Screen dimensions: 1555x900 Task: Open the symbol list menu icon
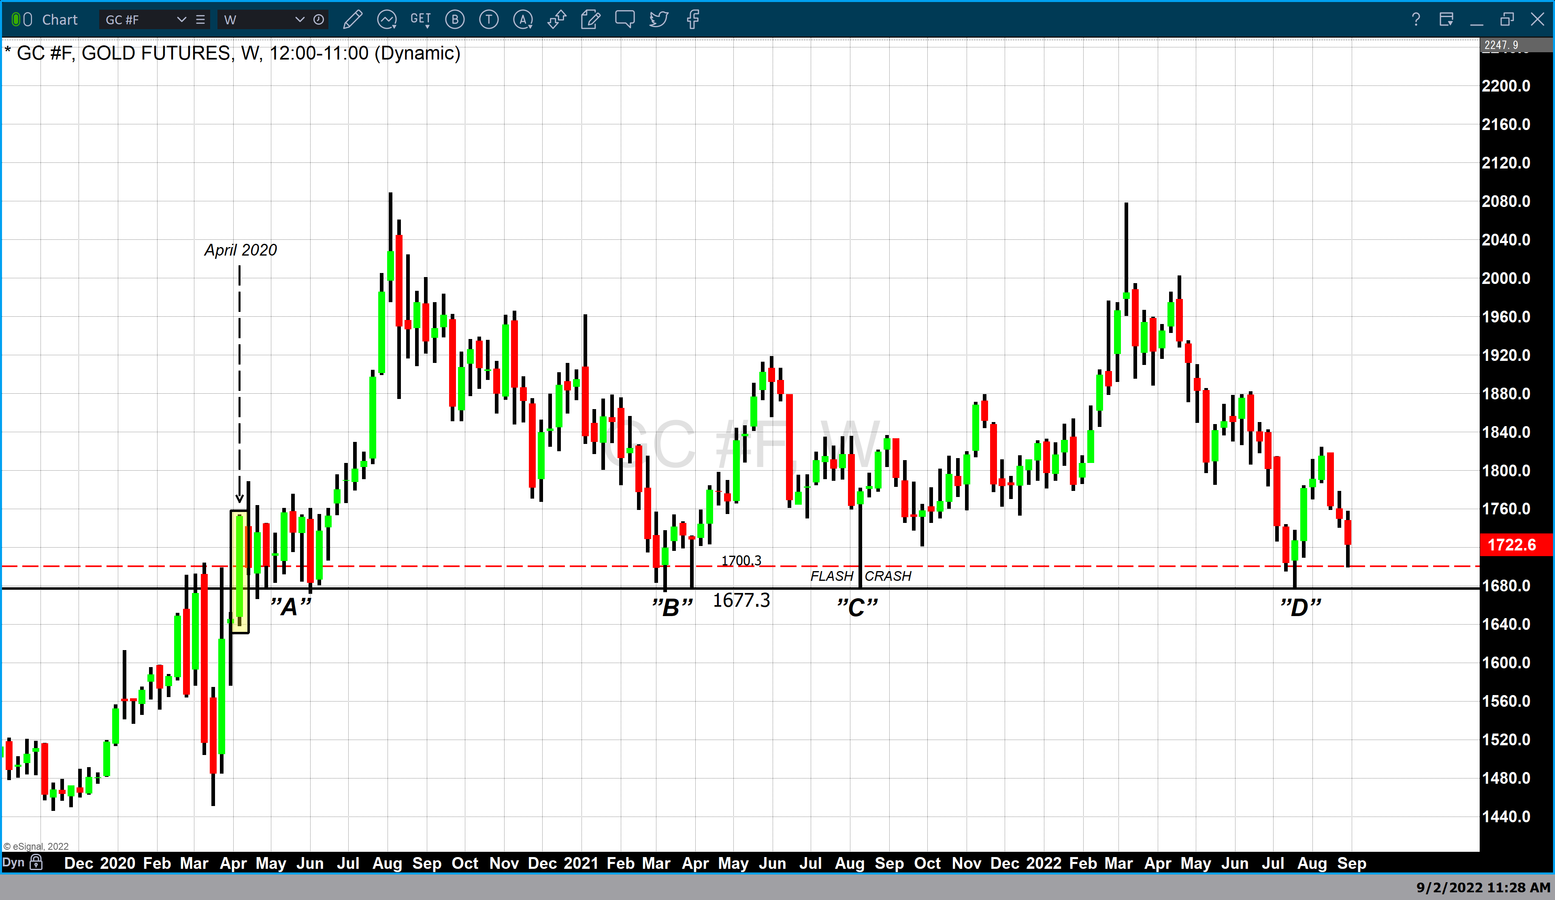point(201,19)
